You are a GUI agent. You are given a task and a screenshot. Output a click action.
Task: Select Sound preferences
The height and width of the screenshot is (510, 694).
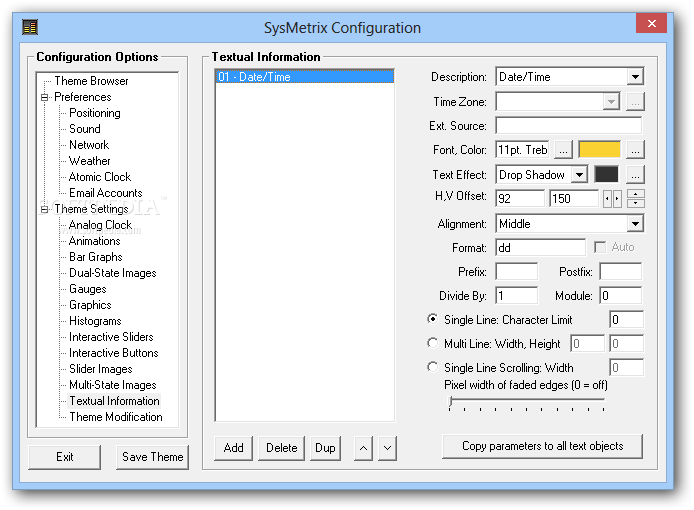(x=85, y=129)
